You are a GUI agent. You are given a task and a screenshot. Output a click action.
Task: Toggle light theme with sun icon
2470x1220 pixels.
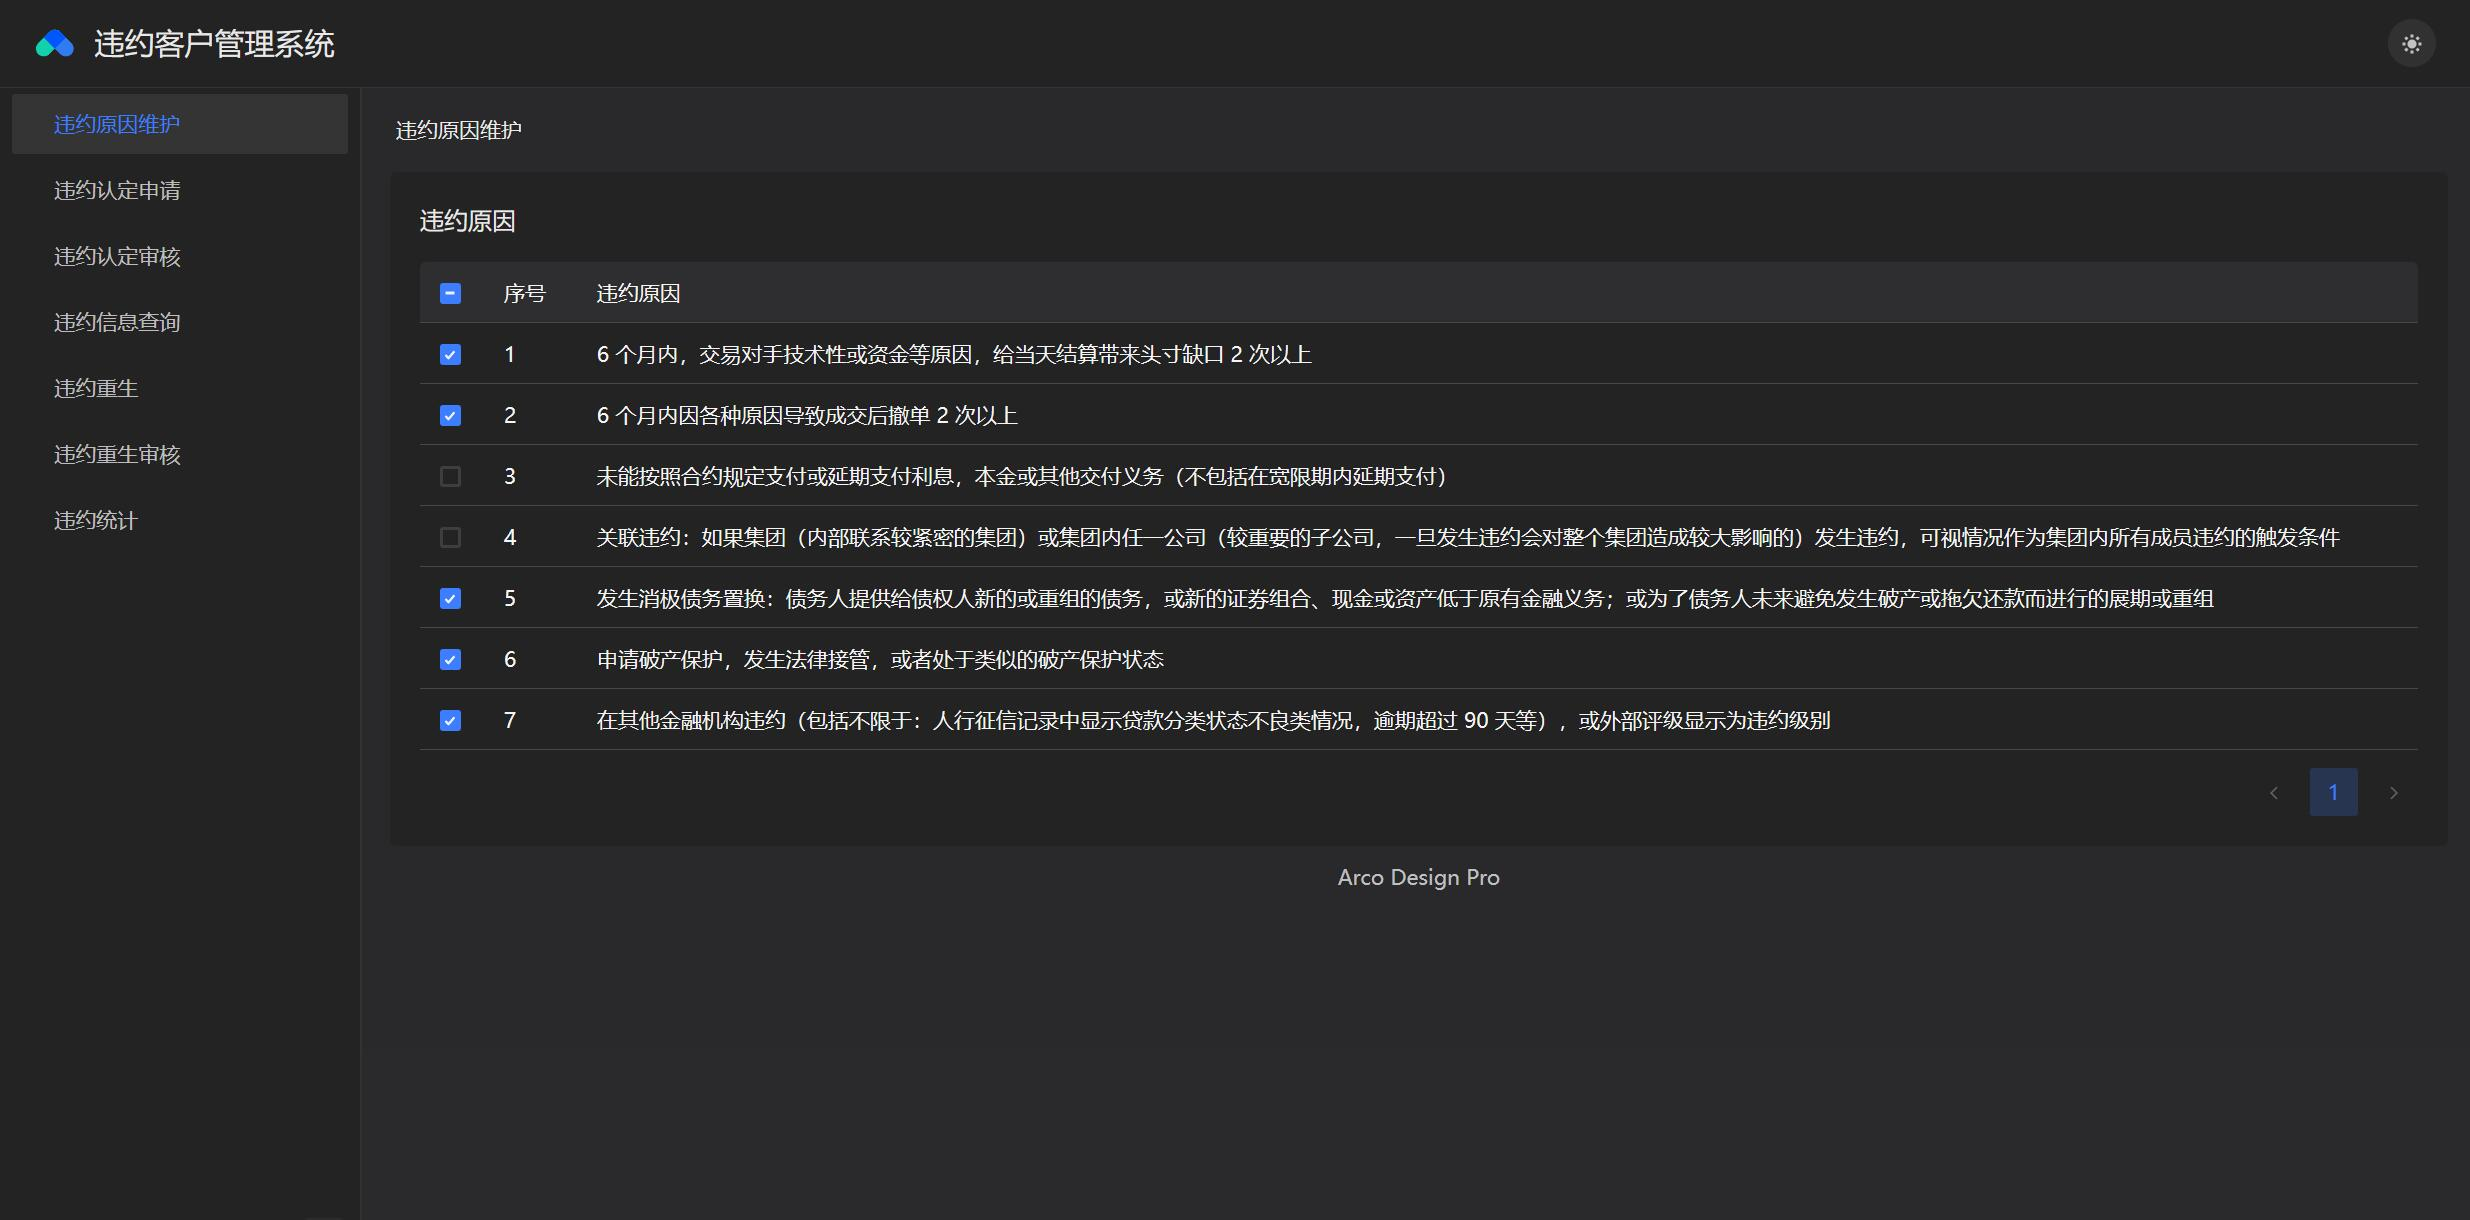(2411, 44)
